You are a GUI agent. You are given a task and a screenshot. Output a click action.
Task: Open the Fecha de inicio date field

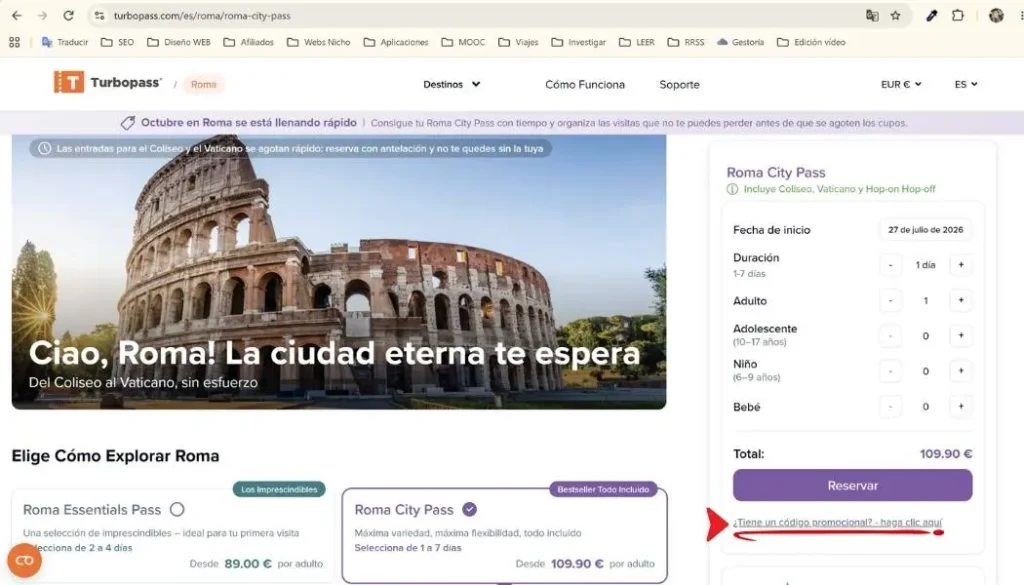click(x=925, y=230)
